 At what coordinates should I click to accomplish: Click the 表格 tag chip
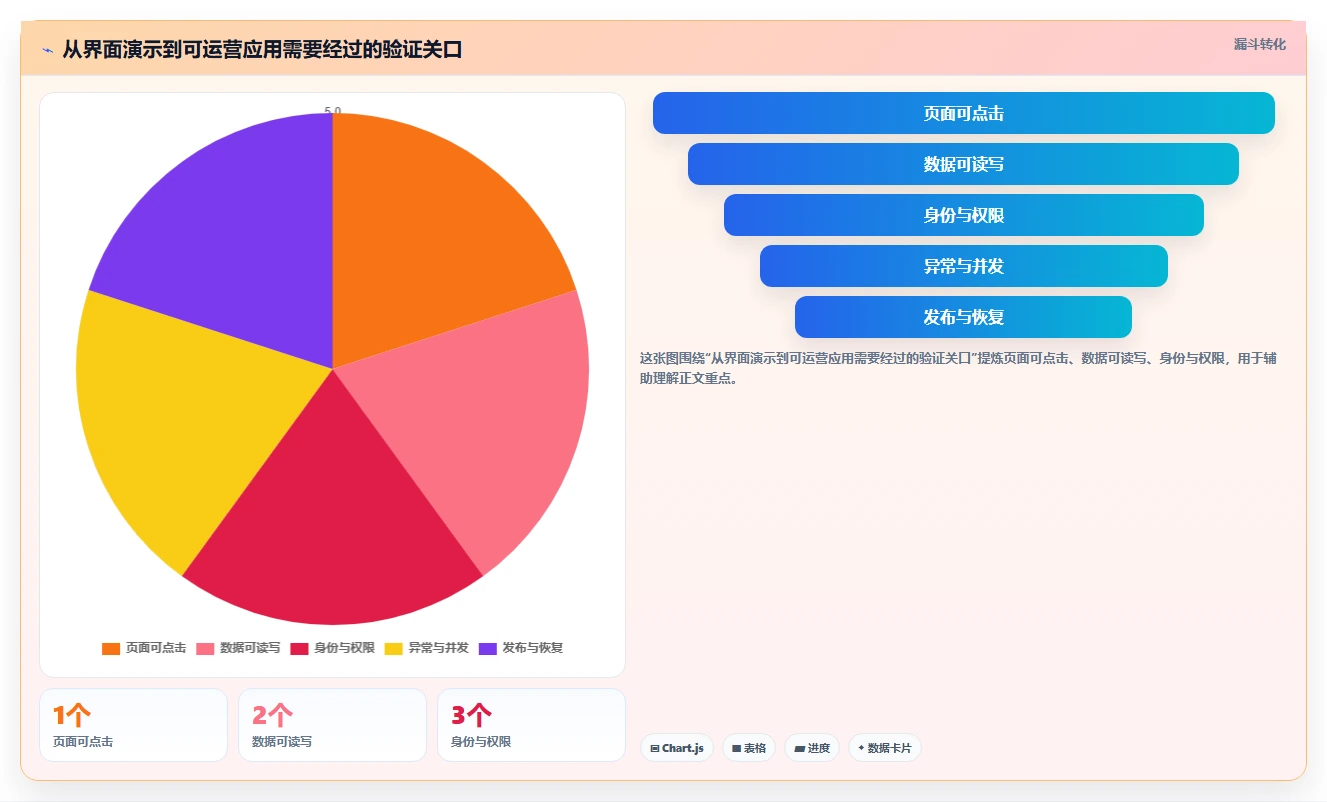pos(749,748)
